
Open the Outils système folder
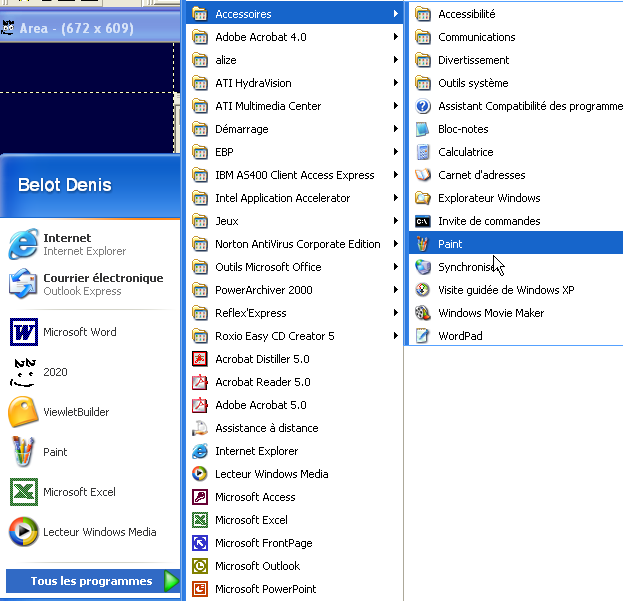tap(516, 83)
